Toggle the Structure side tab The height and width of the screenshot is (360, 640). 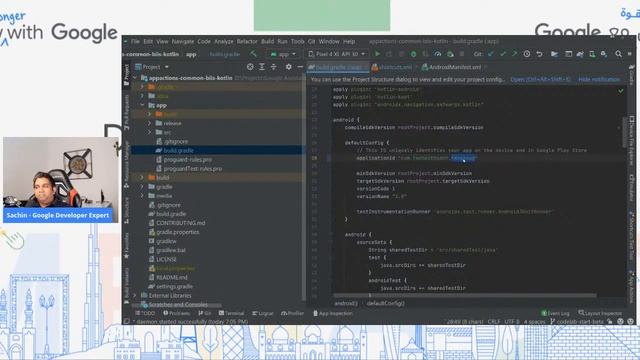coord(127,210)
